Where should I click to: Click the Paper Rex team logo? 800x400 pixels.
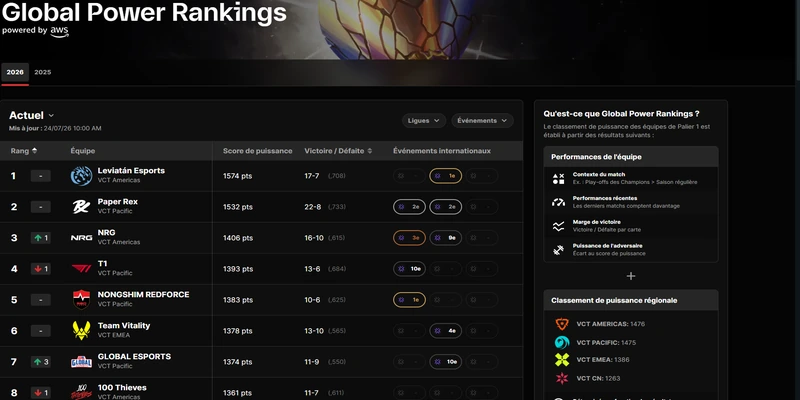coord(81,207)
